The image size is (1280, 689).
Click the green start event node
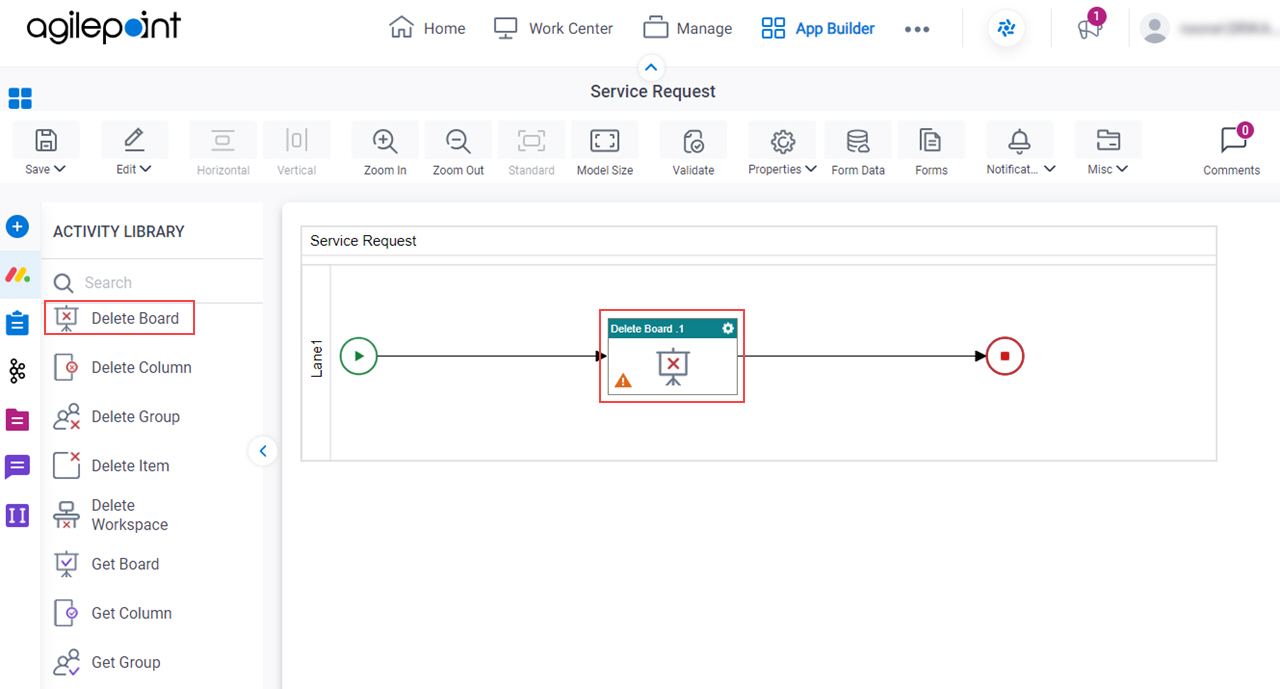click(x=358, y=356)
